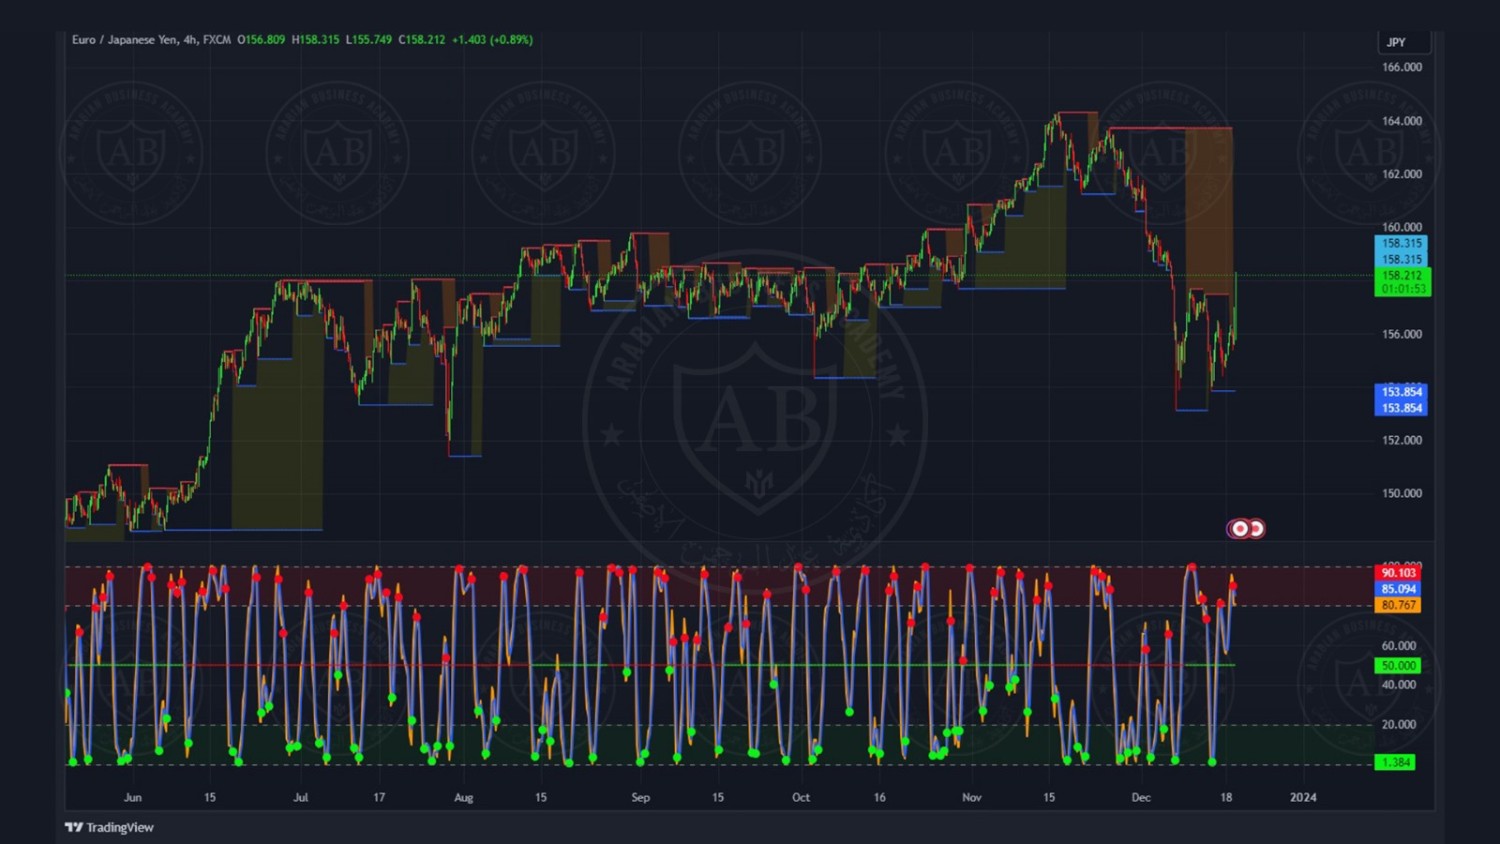
Task: Click the Dec label on time axis
Action: (1141, 797)
